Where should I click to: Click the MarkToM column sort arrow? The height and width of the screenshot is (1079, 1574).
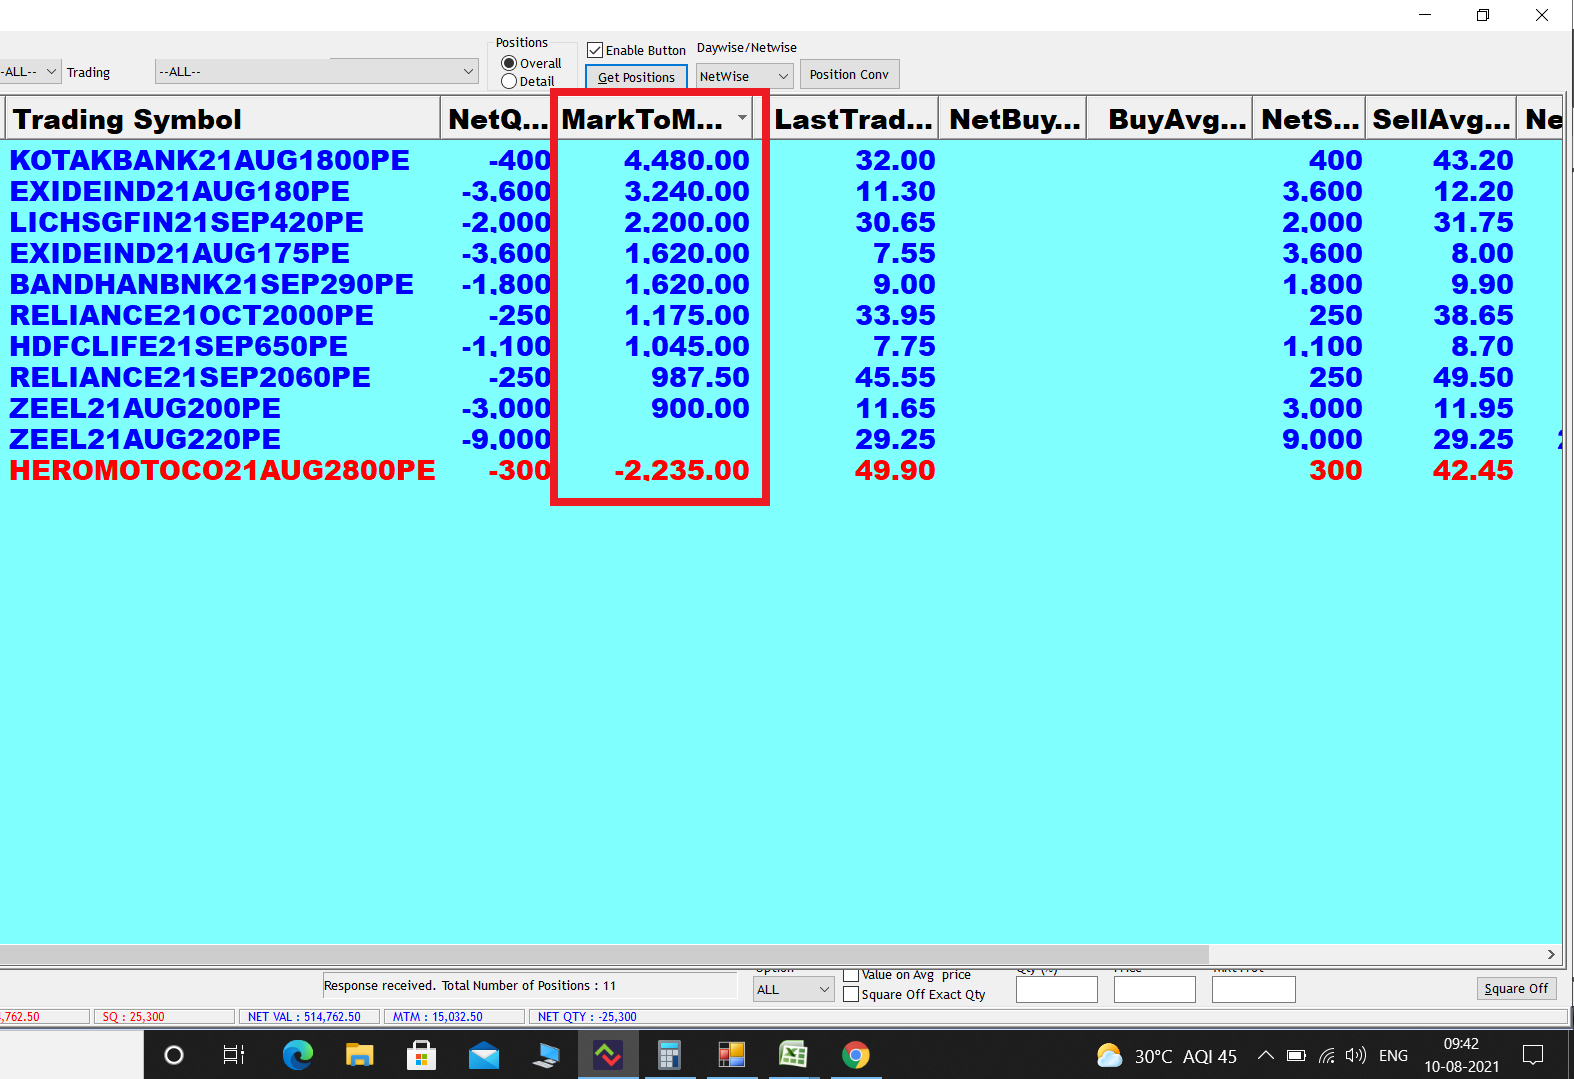pos(742,118)
